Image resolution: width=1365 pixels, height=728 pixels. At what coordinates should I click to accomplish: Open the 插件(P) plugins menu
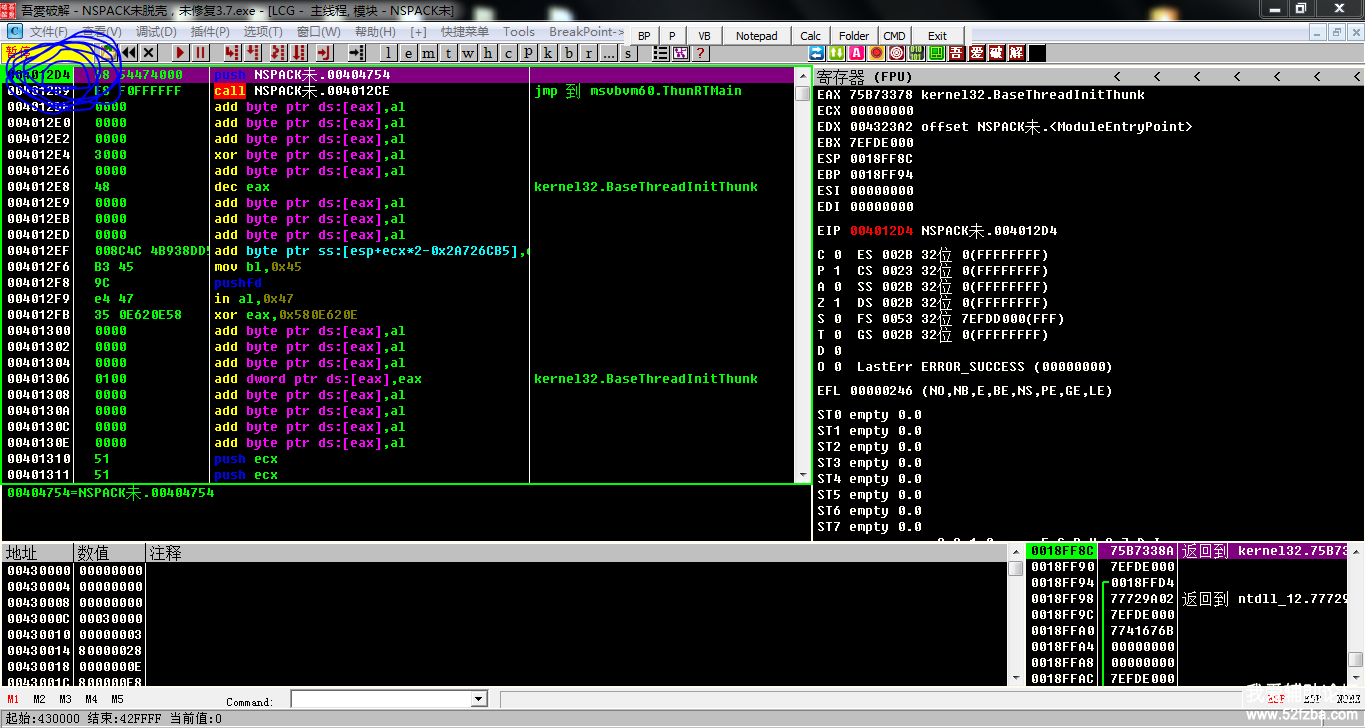(210, 32)
